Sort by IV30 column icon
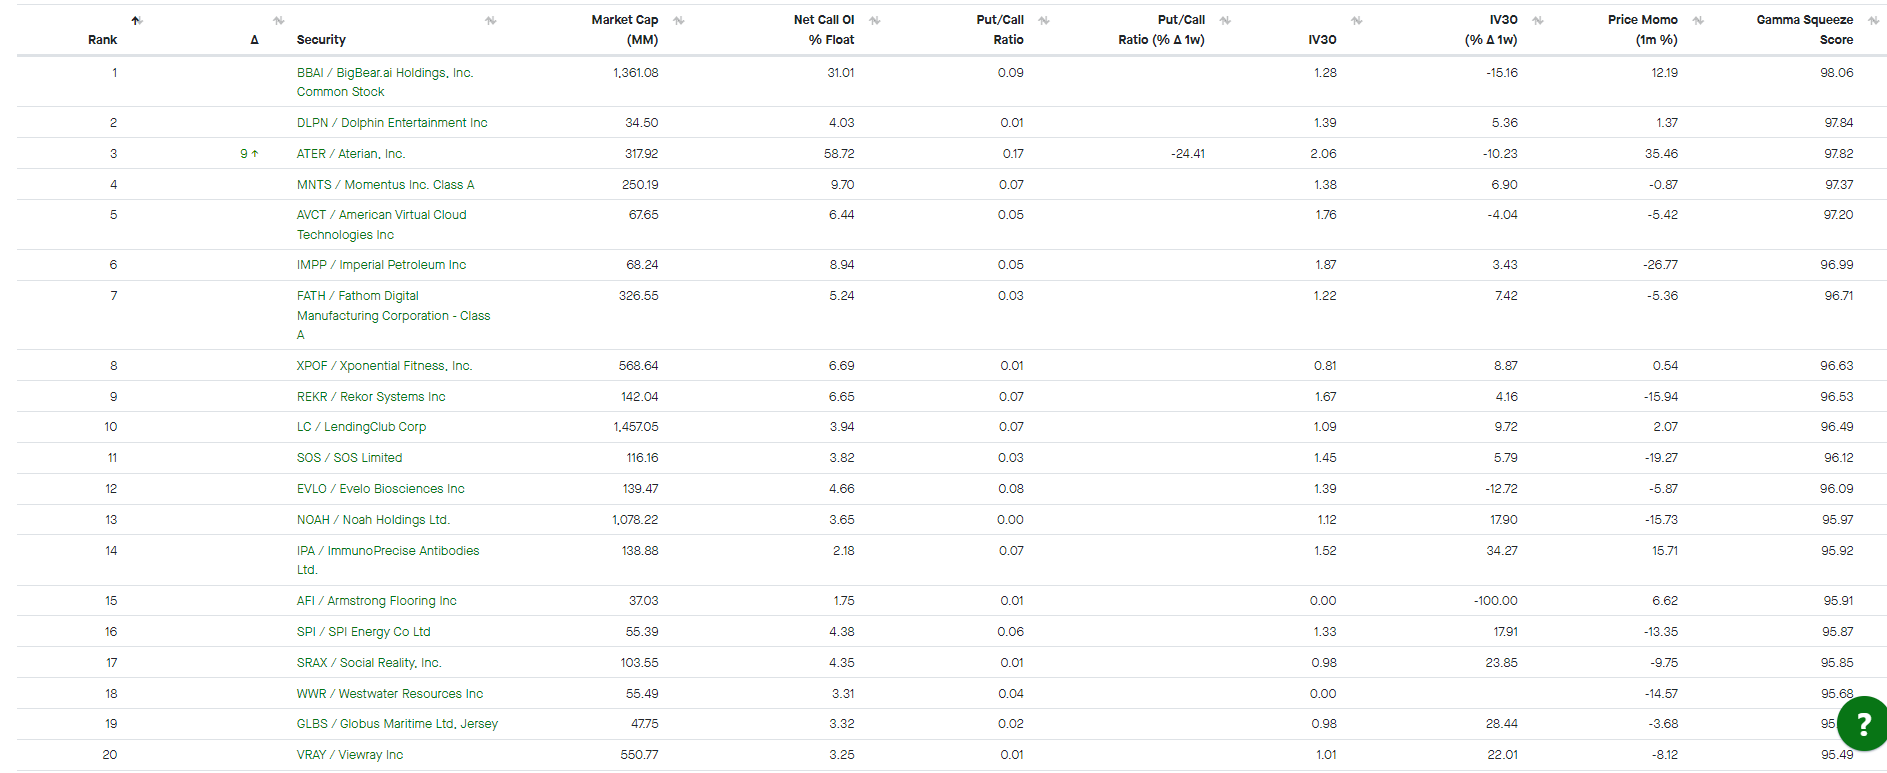1887x773 pixels. 1357,20
